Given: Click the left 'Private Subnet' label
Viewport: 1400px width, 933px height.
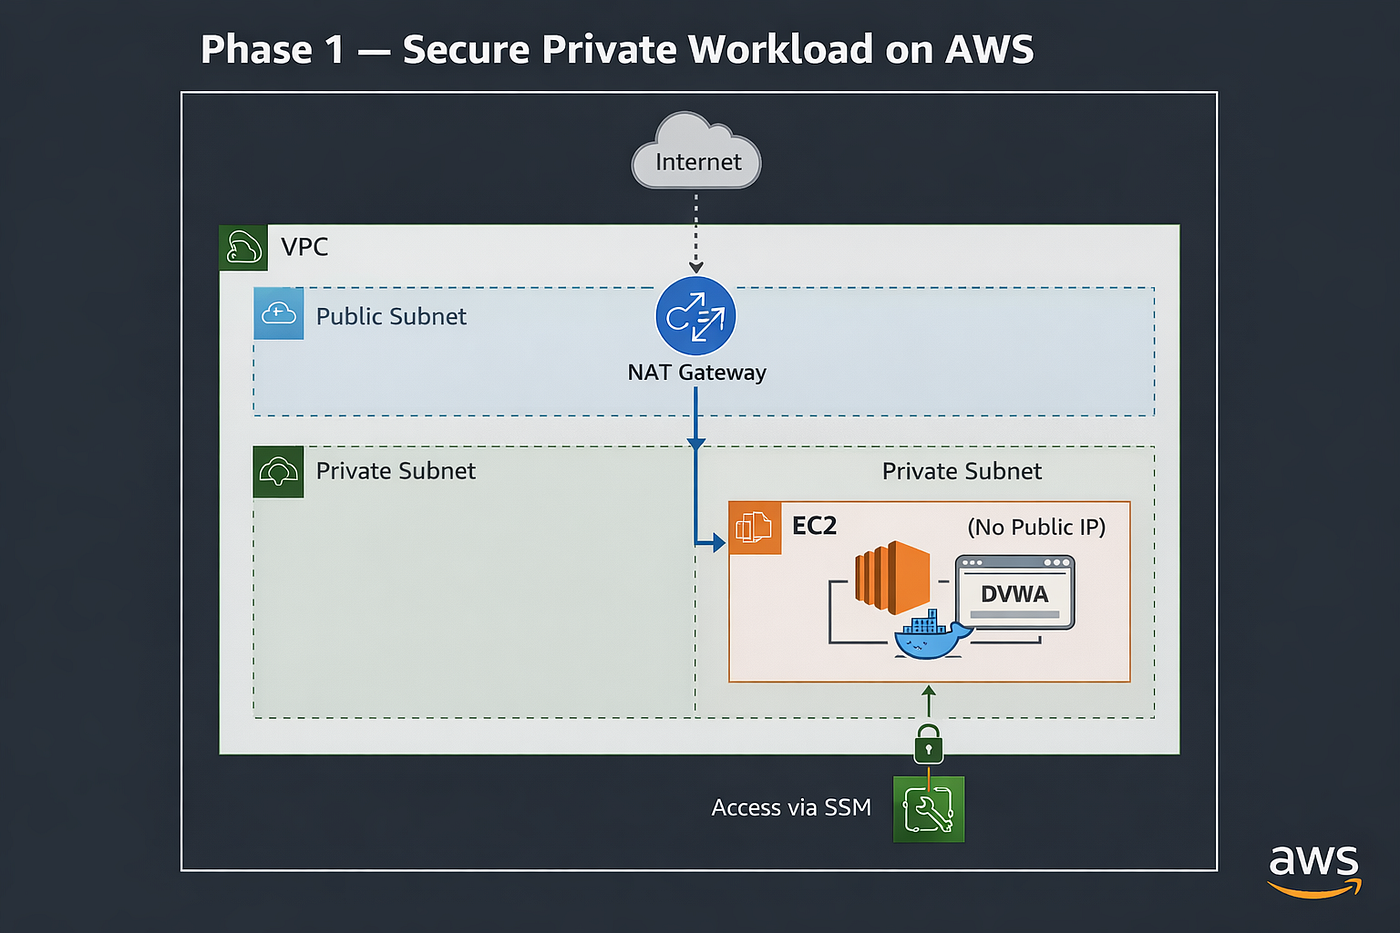Looking at the screenshot, I should 396,471.
